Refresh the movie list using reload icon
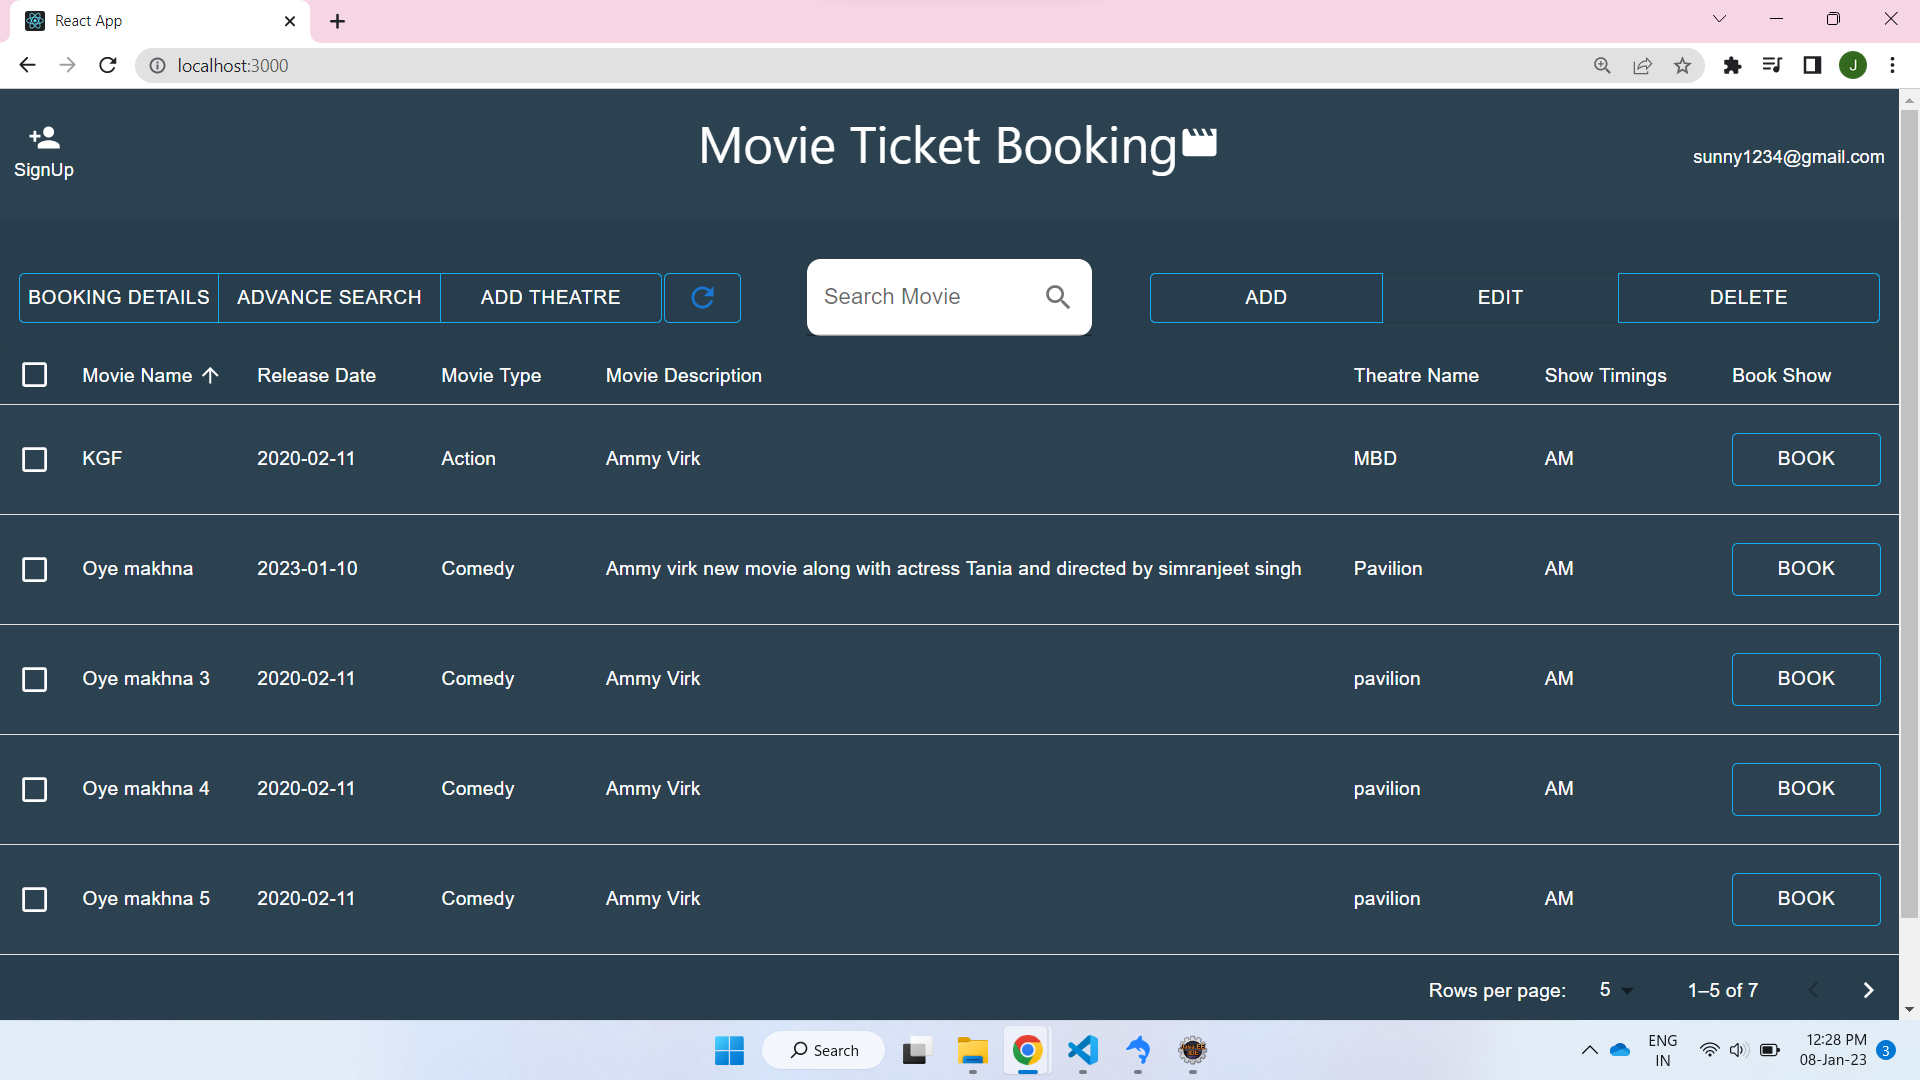Screen dimensions: 1920x1080 pyautogui.click(x=702, y=297)
